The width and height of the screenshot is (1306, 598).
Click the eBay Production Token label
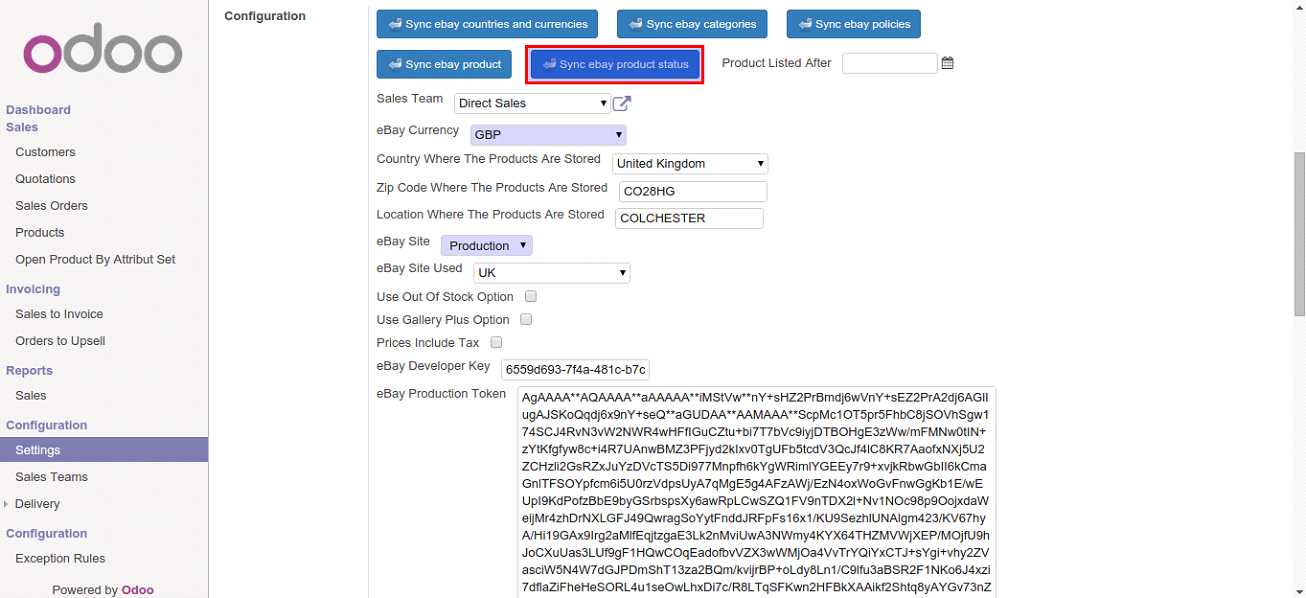click(441, 394)
